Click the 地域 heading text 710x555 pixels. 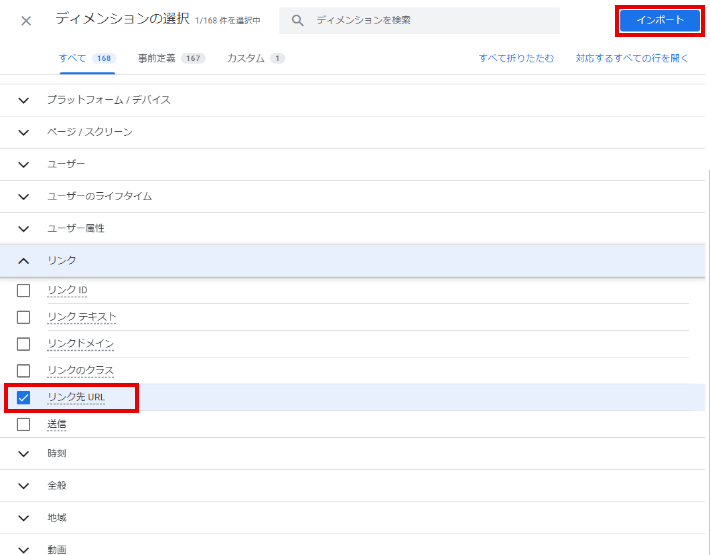click(x=57, y=517)
